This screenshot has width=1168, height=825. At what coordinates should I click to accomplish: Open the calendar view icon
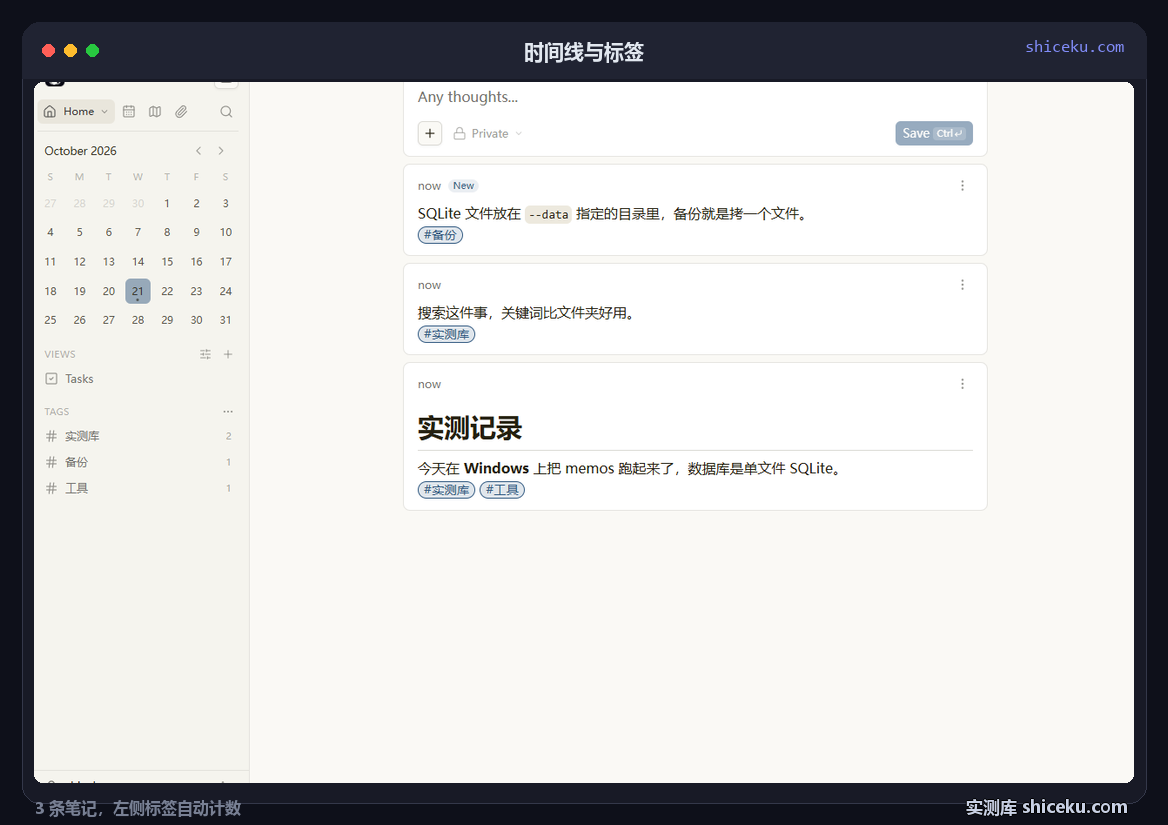click(x=129, y=112)
